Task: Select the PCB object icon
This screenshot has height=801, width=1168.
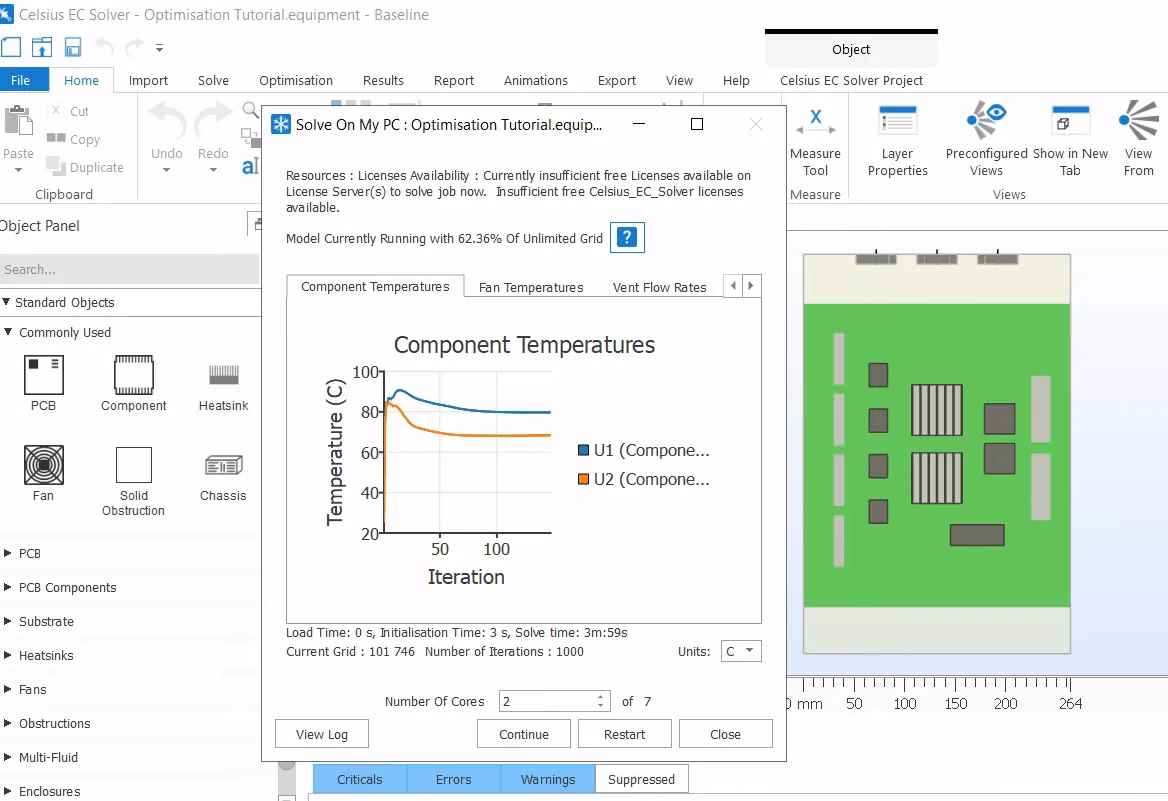Action: (x=43, y=375)
